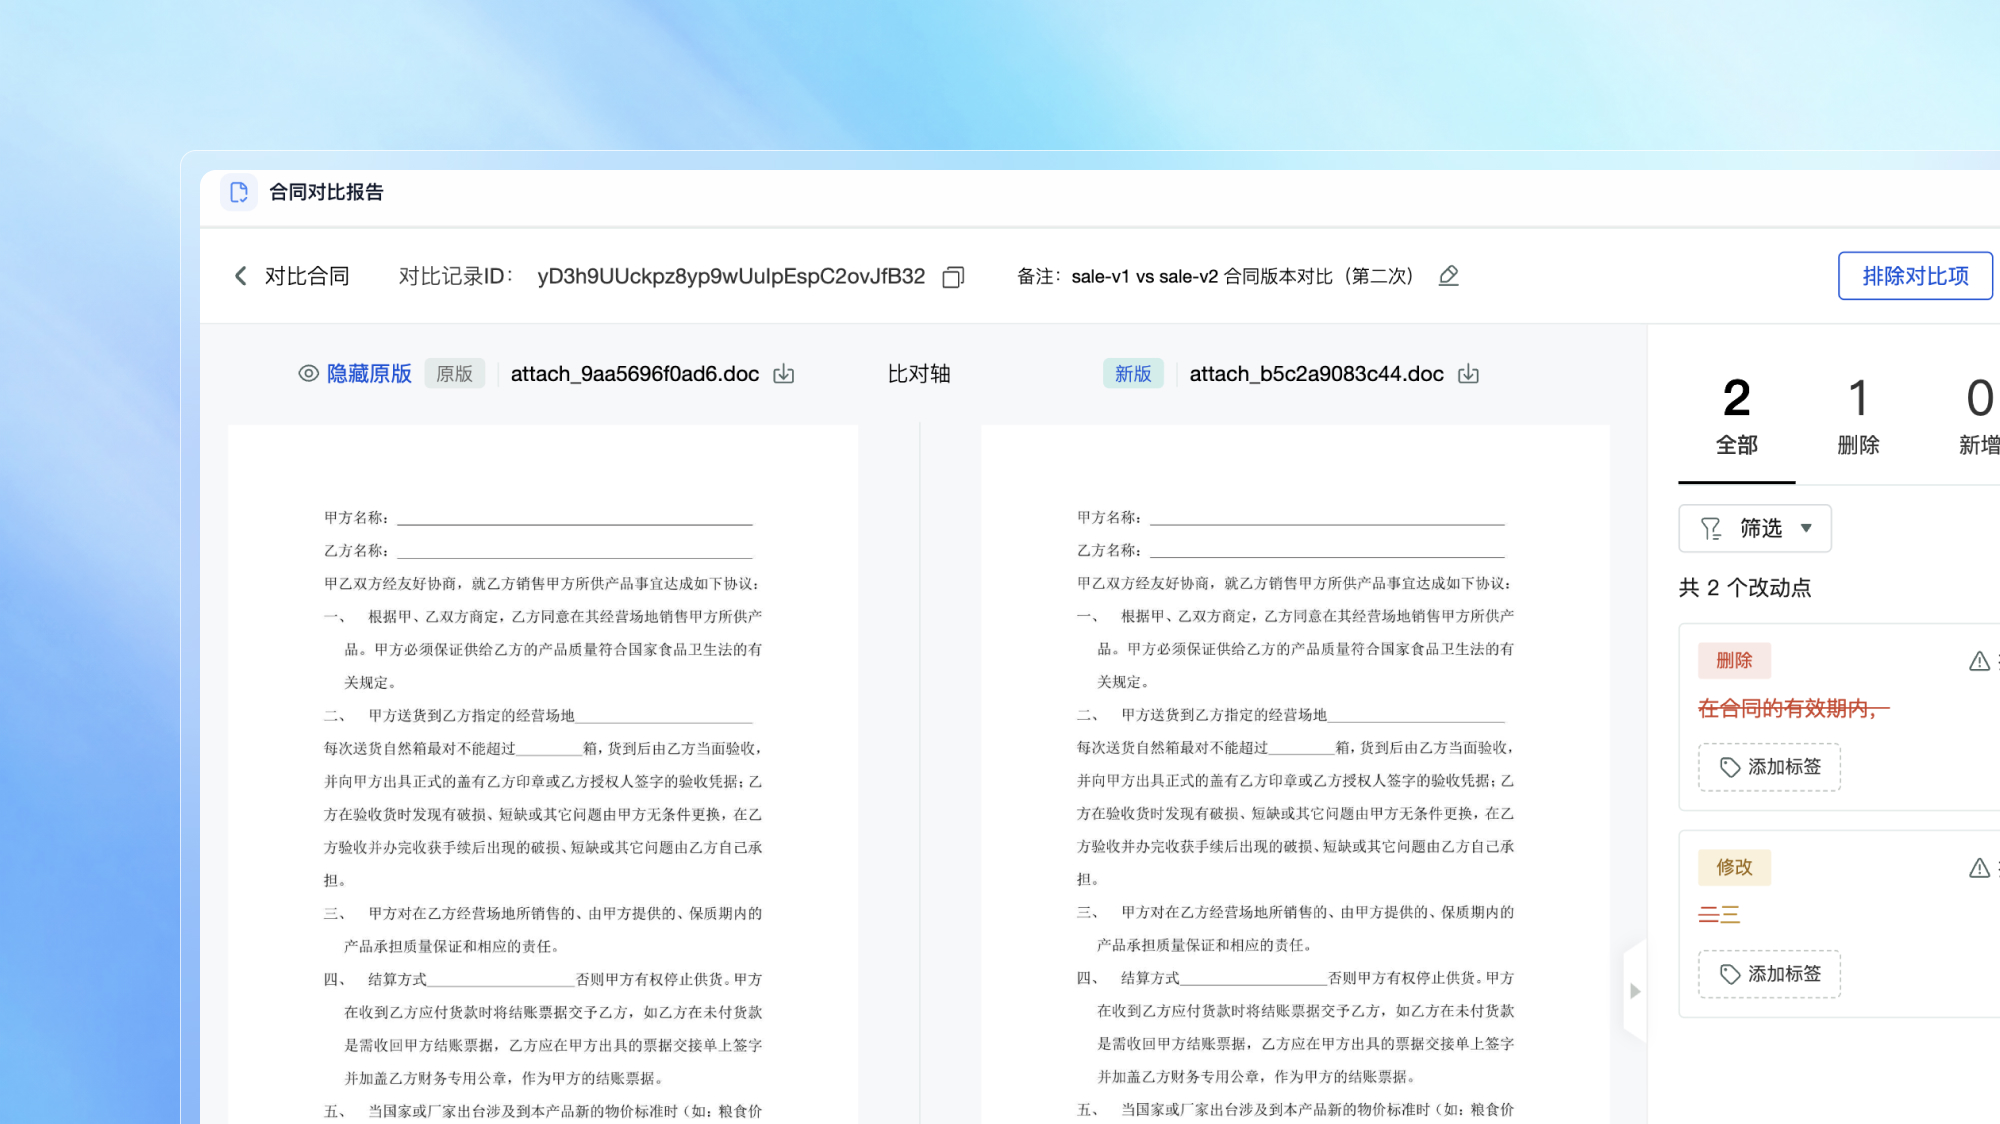Open the 筛选 filter dropdown
2000x1124 pixels.
pyautogui.click(x=1755, y=528)
